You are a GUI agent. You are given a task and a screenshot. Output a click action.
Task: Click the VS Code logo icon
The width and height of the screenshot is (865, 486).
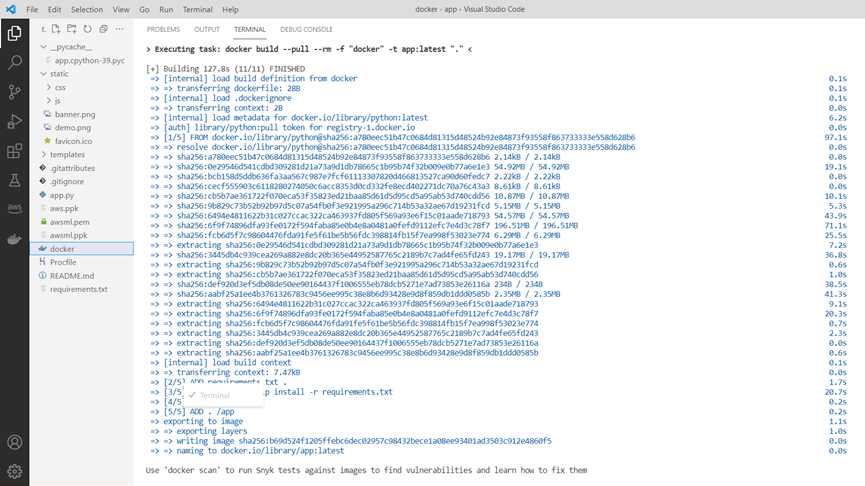10,9
